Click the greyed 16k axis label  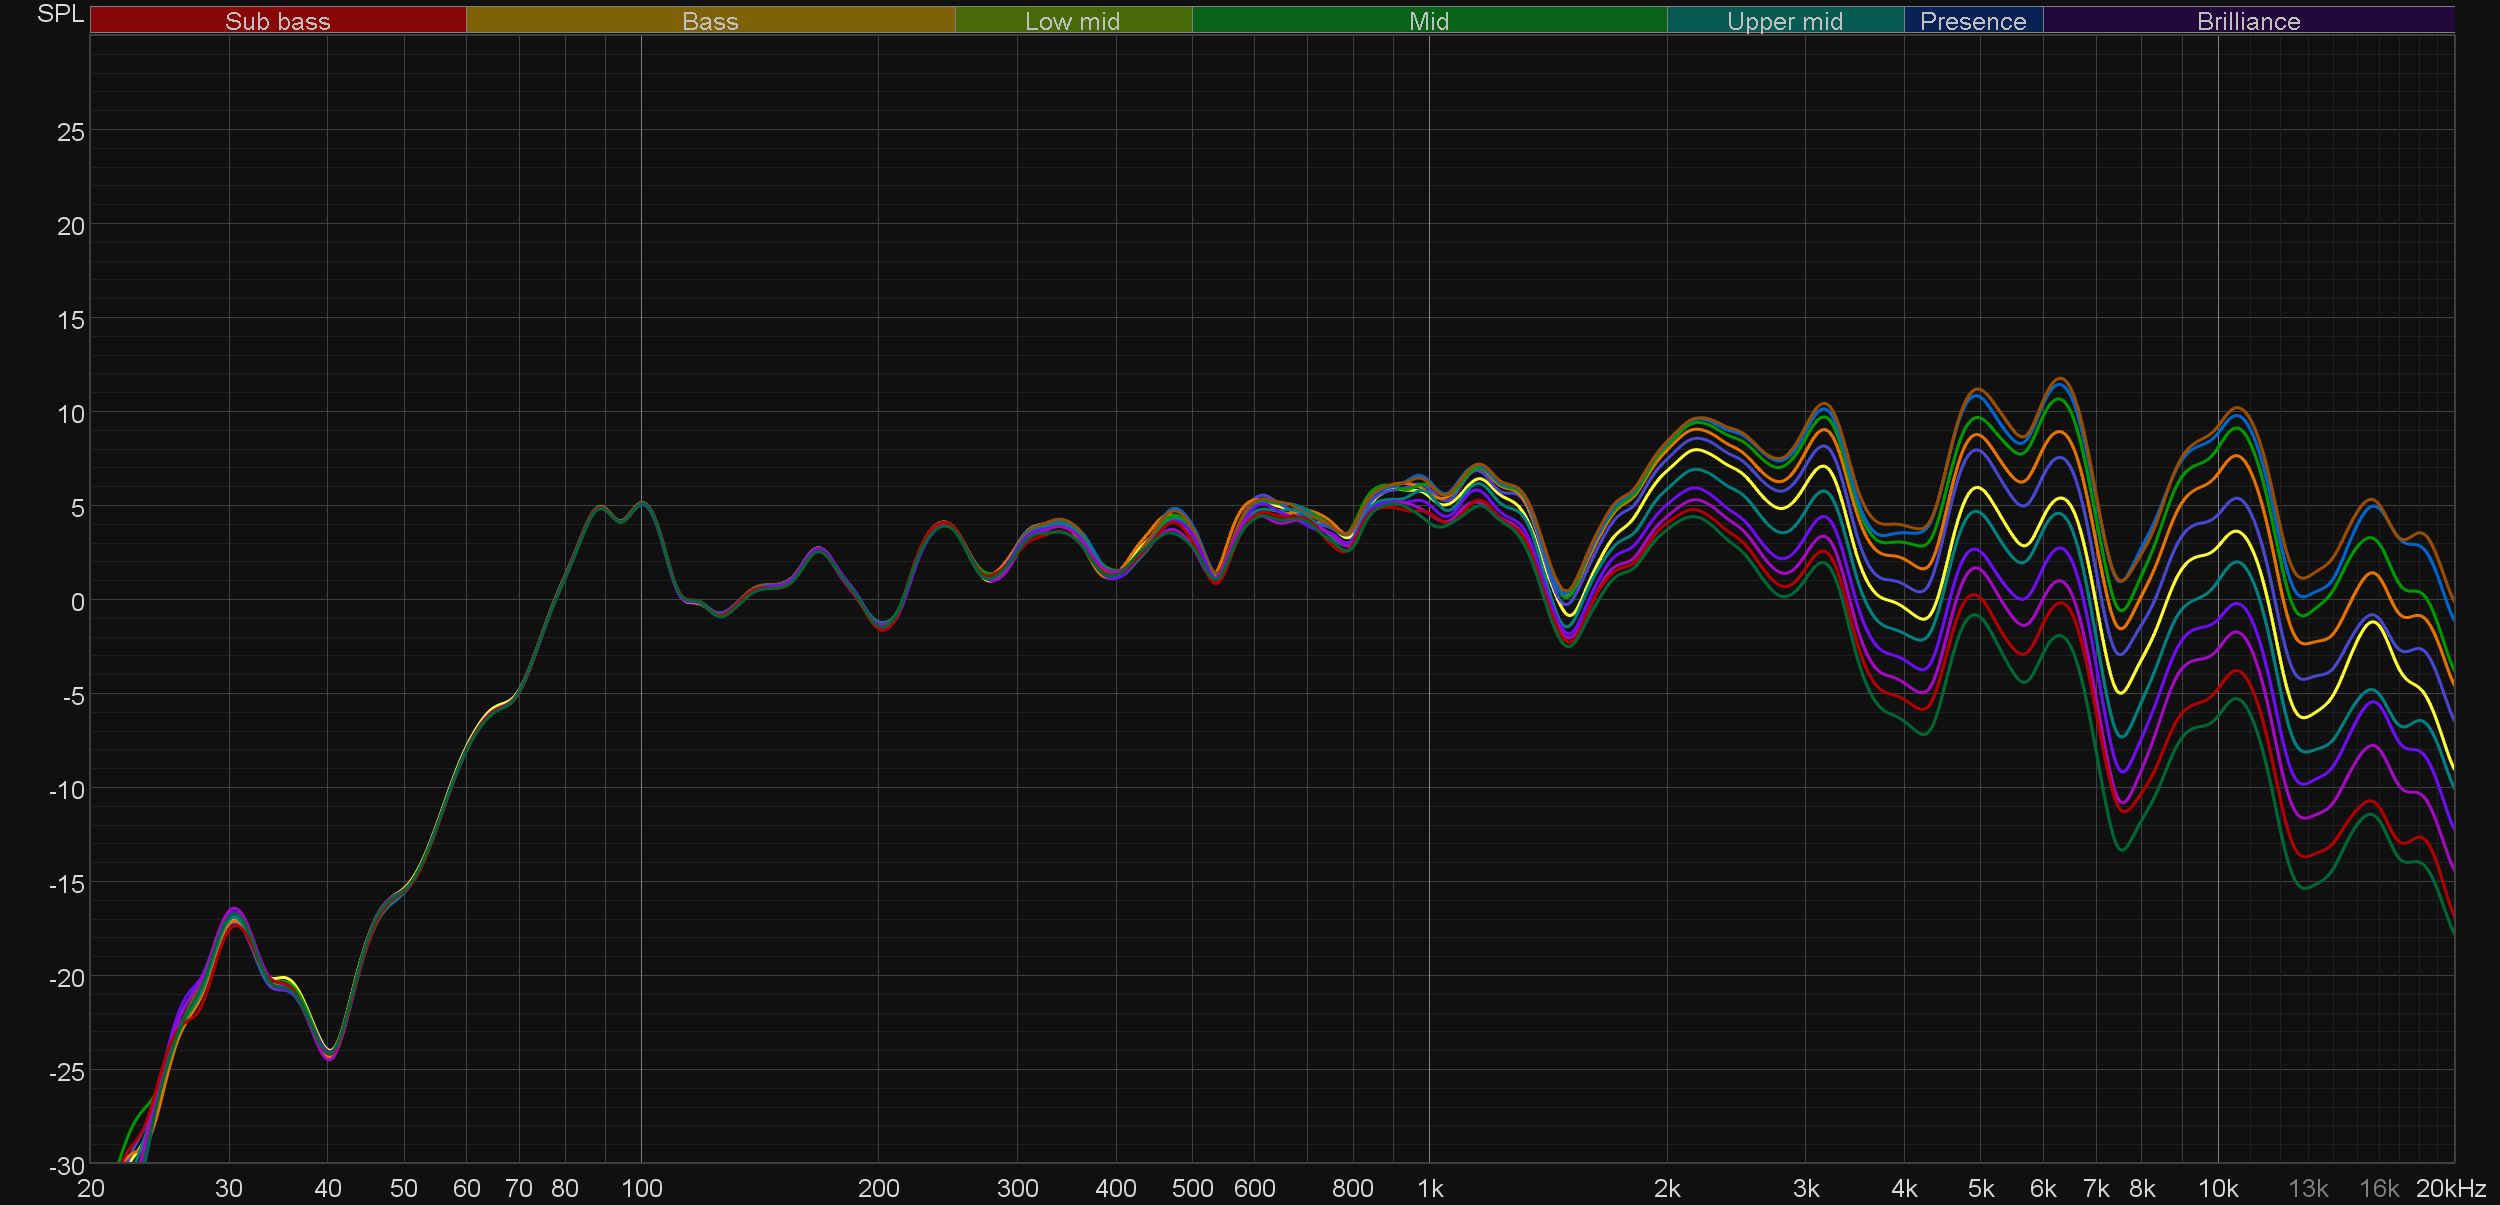point(2378,1188)
